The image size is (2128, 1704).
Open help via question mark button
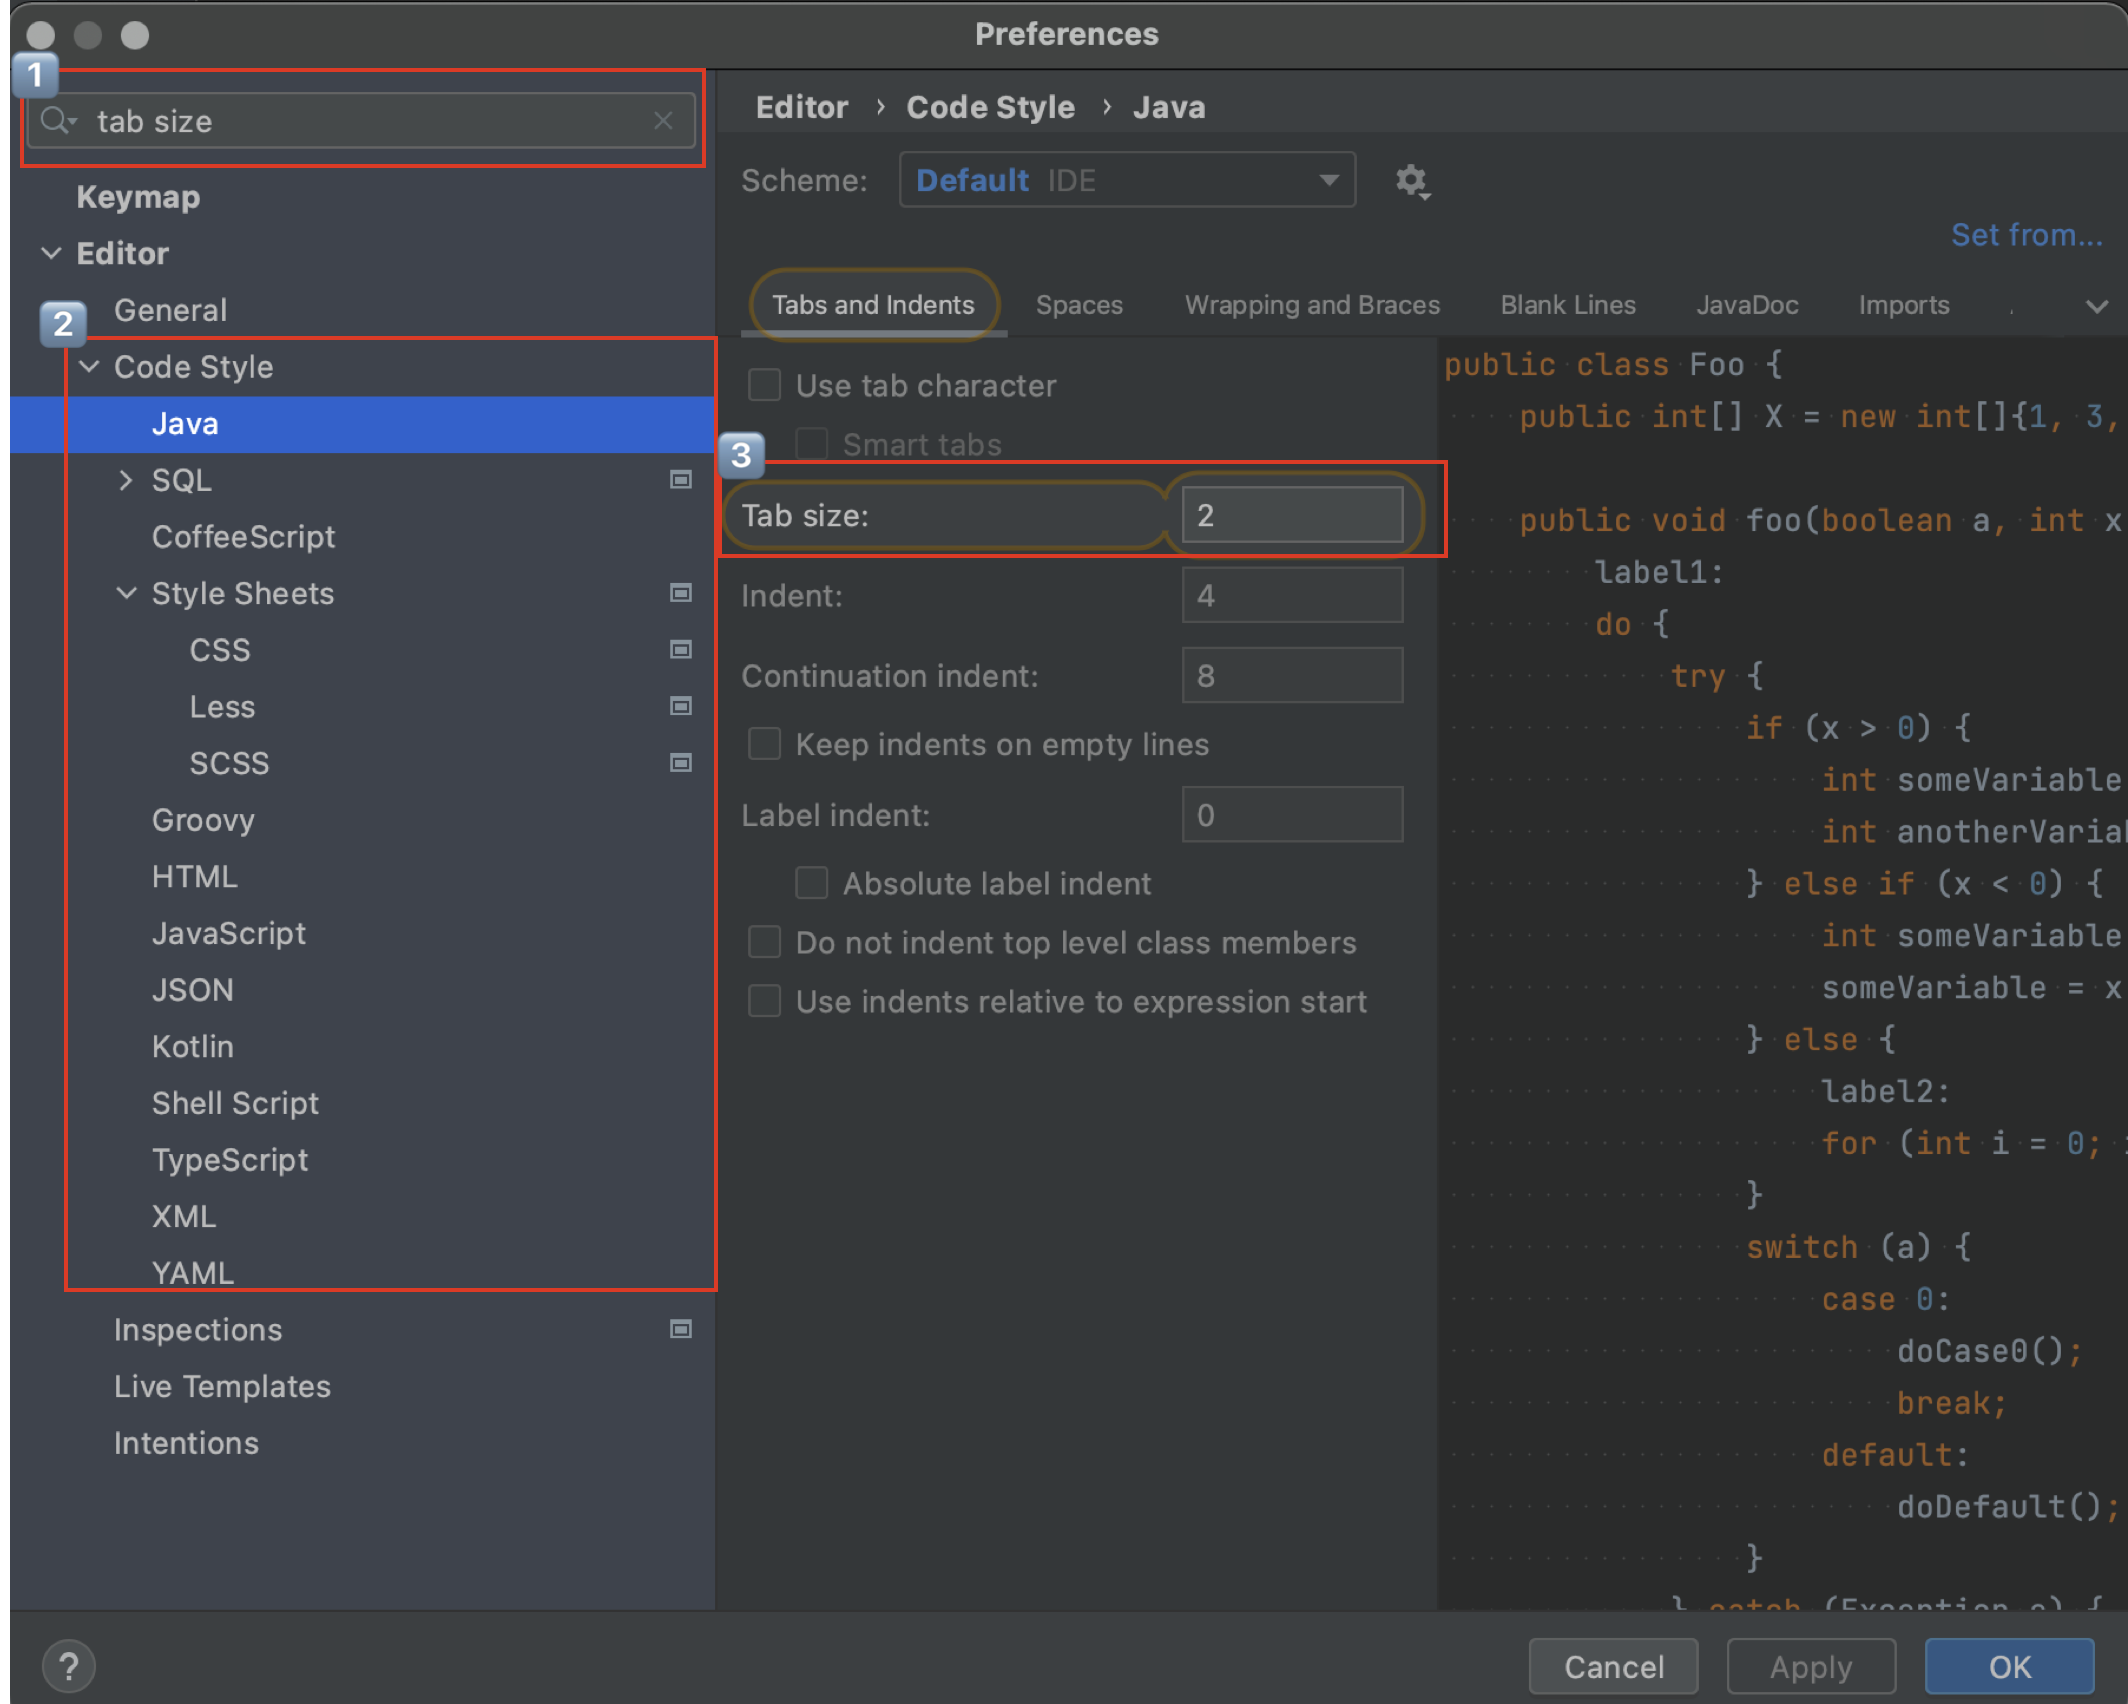pos(69,1666)
